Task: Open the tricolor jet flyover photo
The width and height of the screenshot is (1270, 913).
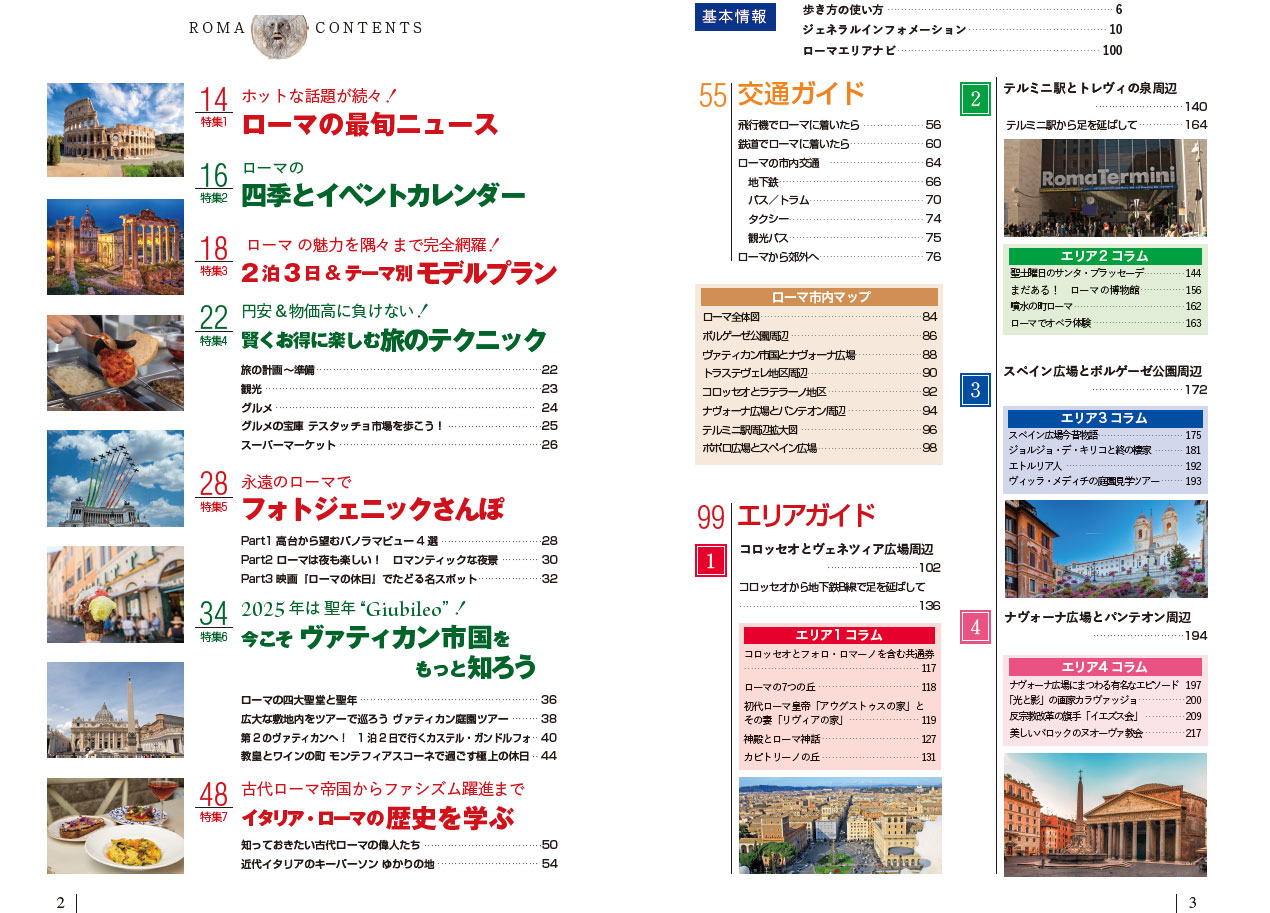Action: pos(115,478)
